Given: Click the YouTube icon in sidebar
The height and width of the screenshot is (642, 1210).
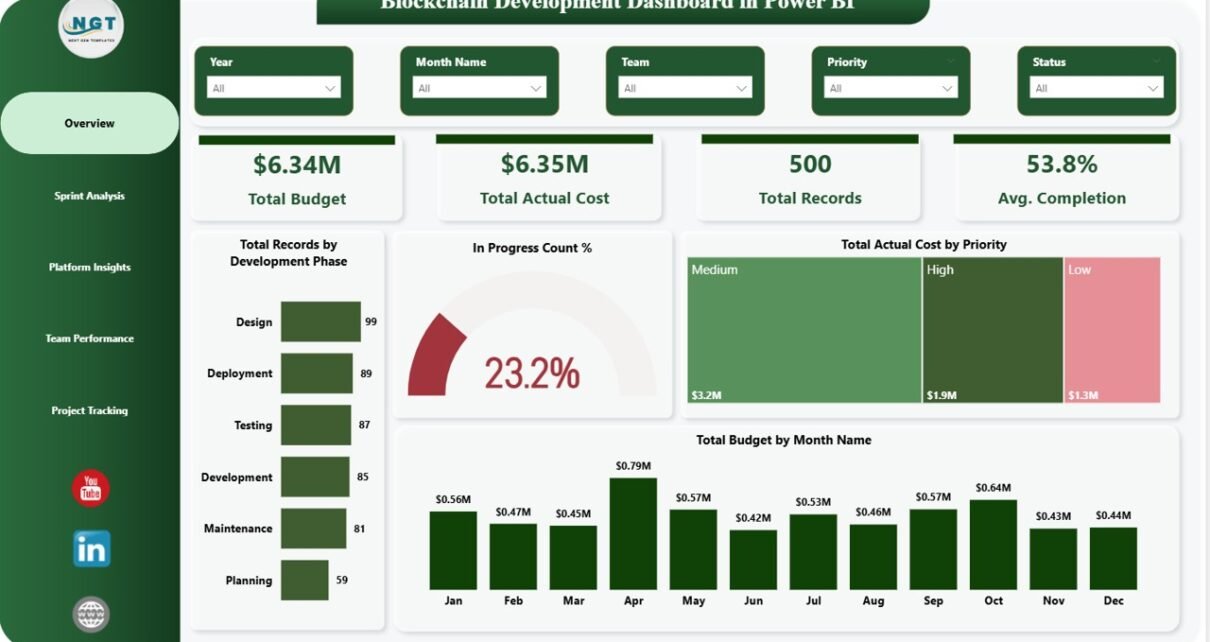Looking at the screenshot, I should 91,488.
